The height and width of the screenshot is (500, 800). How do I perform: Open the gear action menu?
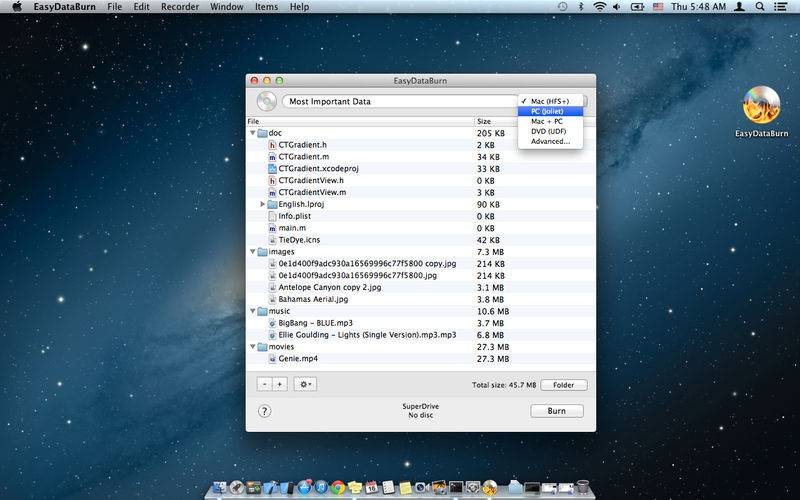[305, 384]
